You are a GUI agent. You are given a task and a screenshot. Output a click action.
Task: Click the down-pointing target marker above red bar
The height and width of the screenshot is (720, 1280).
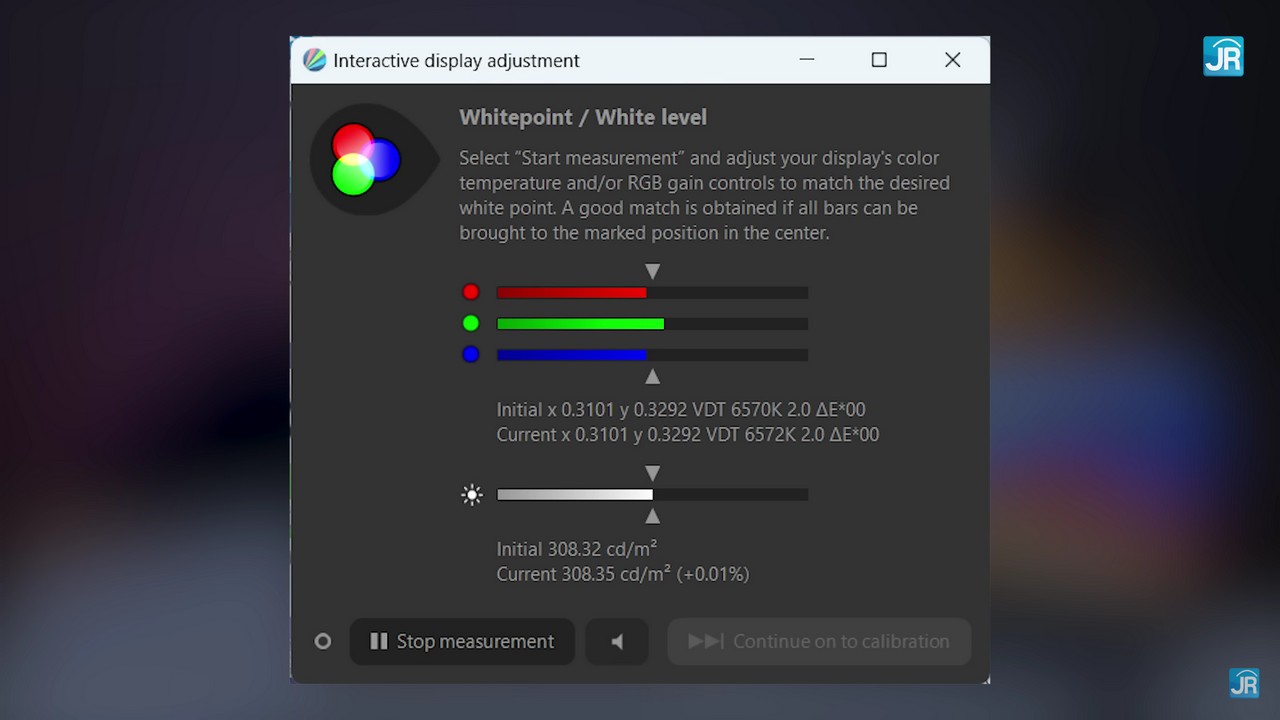click(653, 271)
